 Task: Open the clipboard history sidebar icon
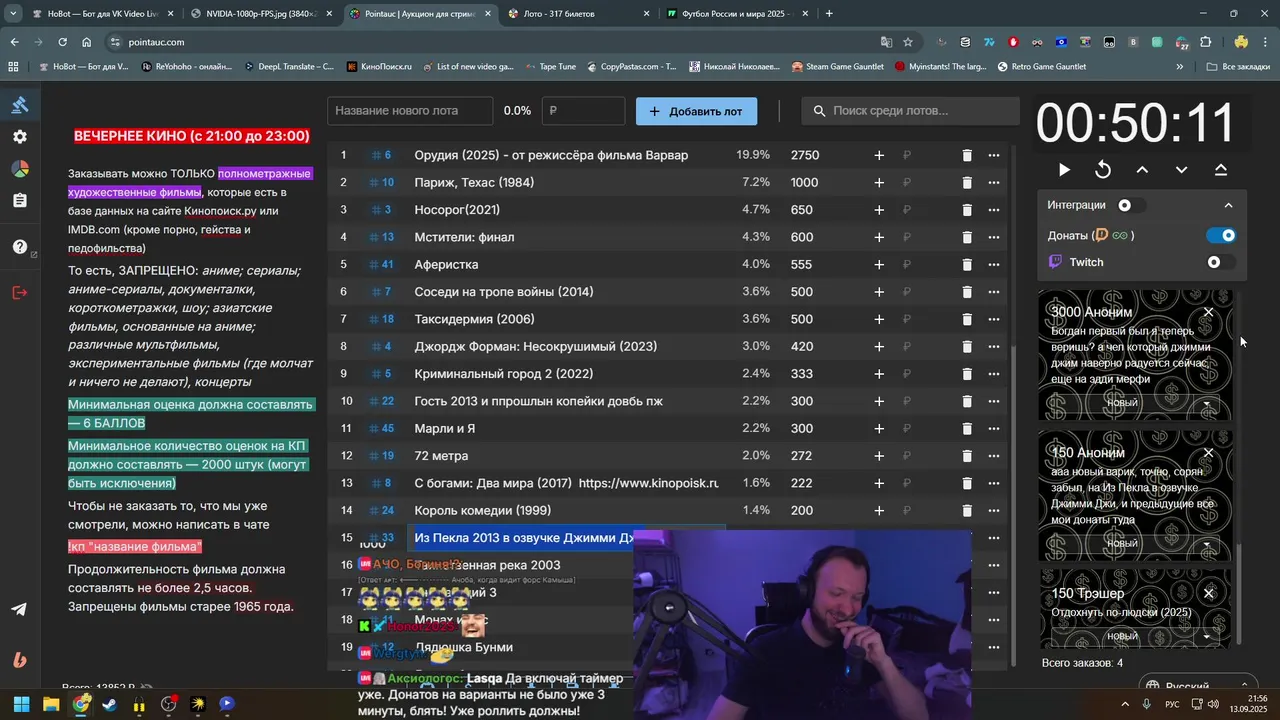point(20,201)
